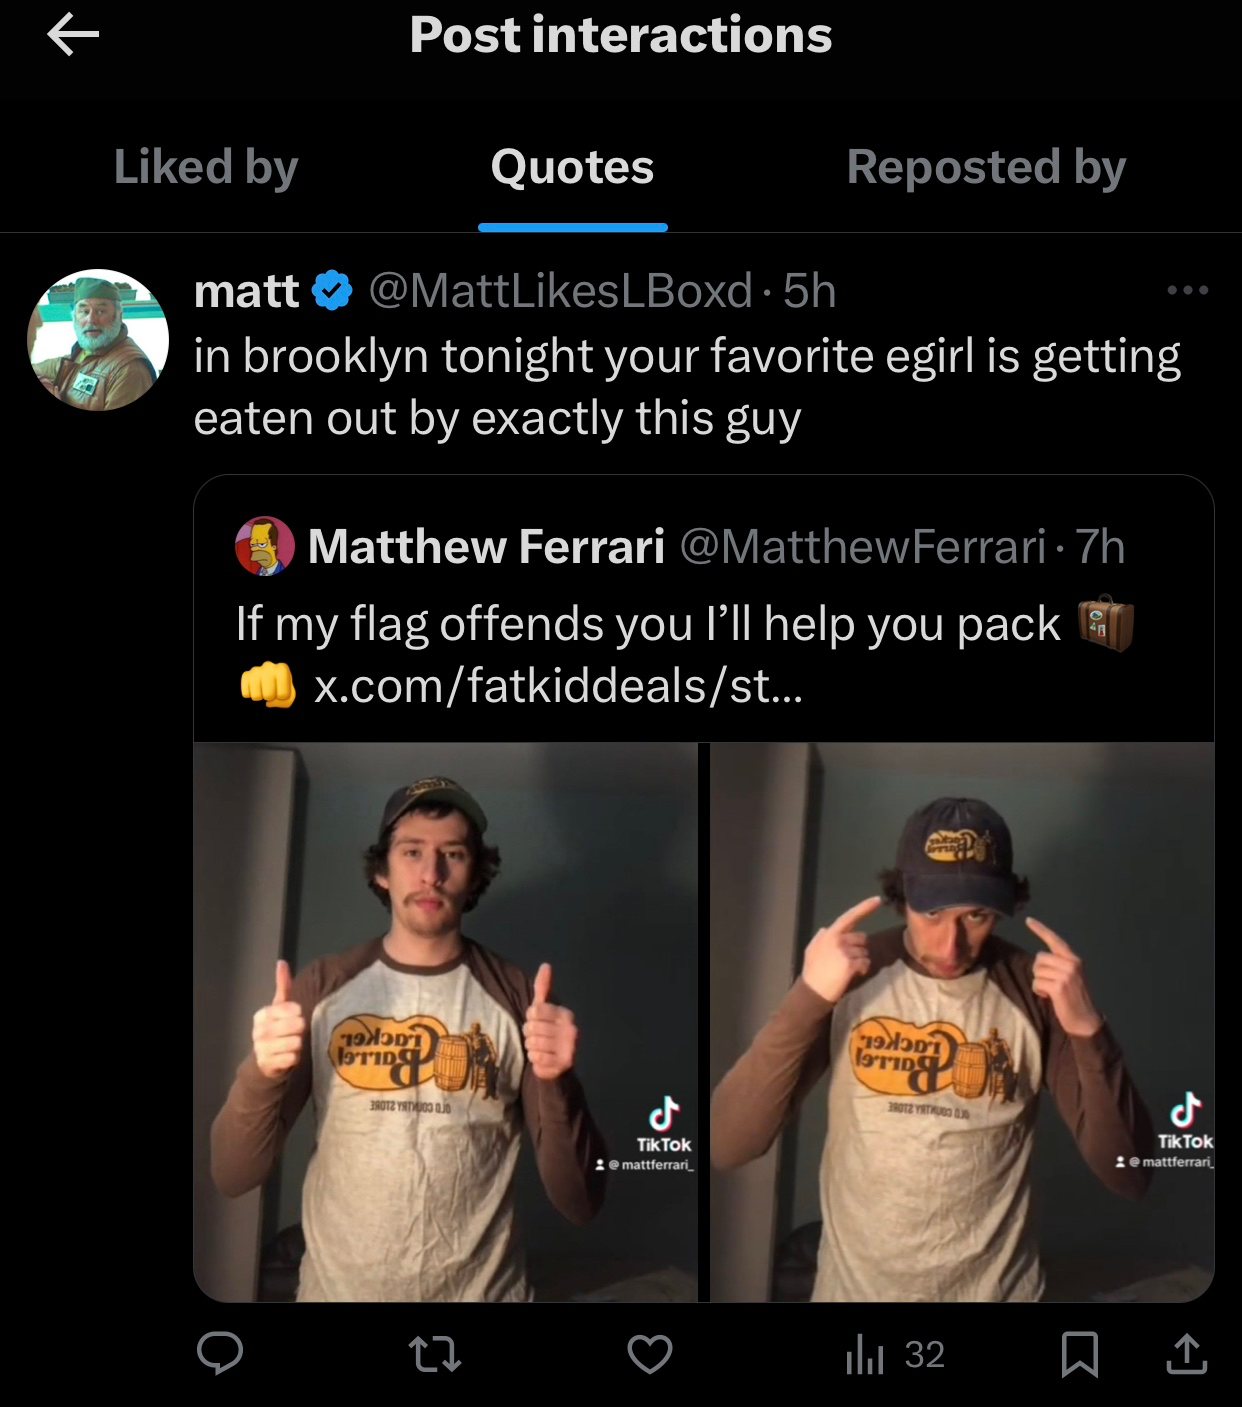Viewport: 1242px width, 1407px height.
Task: Open Matthew Ferrari's Simpsons avatar
Action: 264,547
